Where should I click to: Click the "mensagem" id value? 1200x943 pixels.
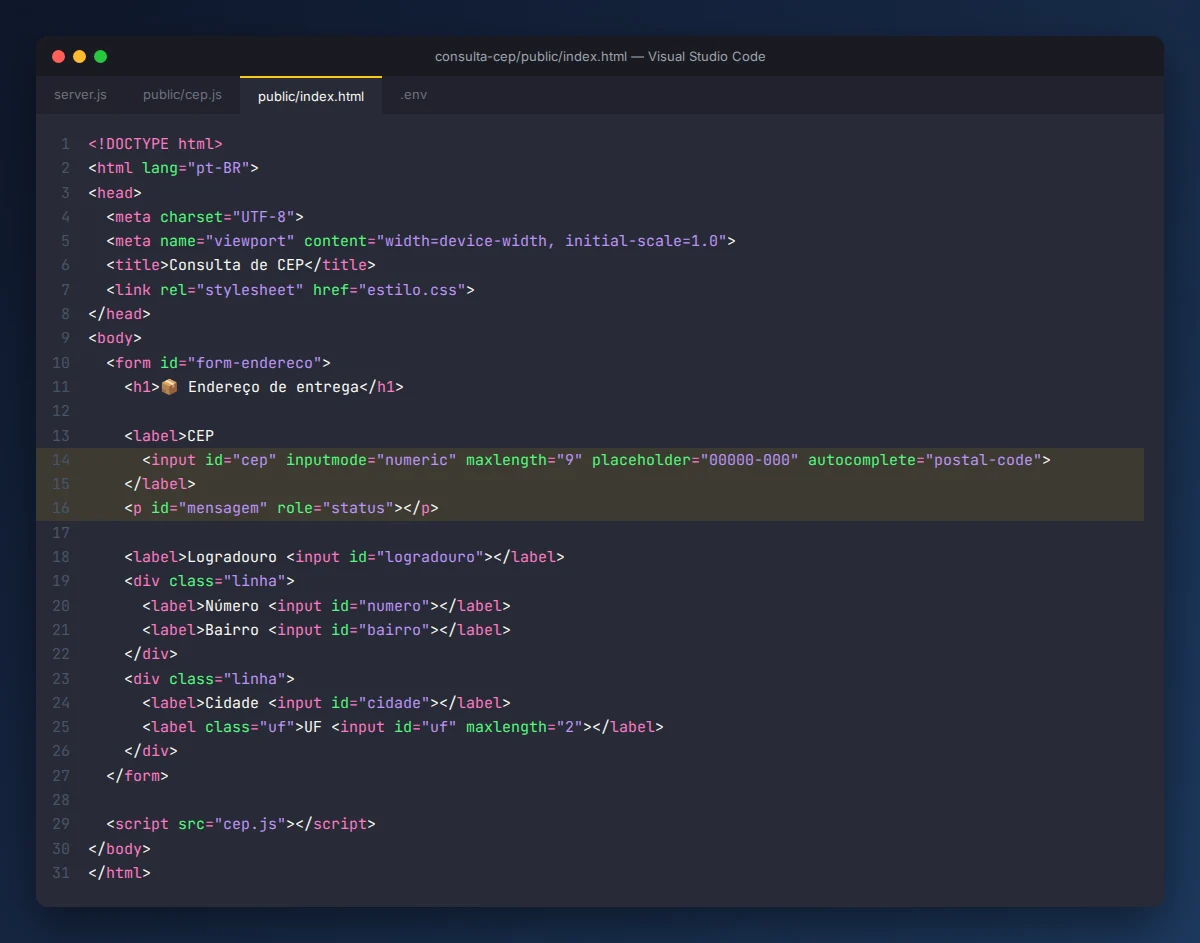pos(223,508)
